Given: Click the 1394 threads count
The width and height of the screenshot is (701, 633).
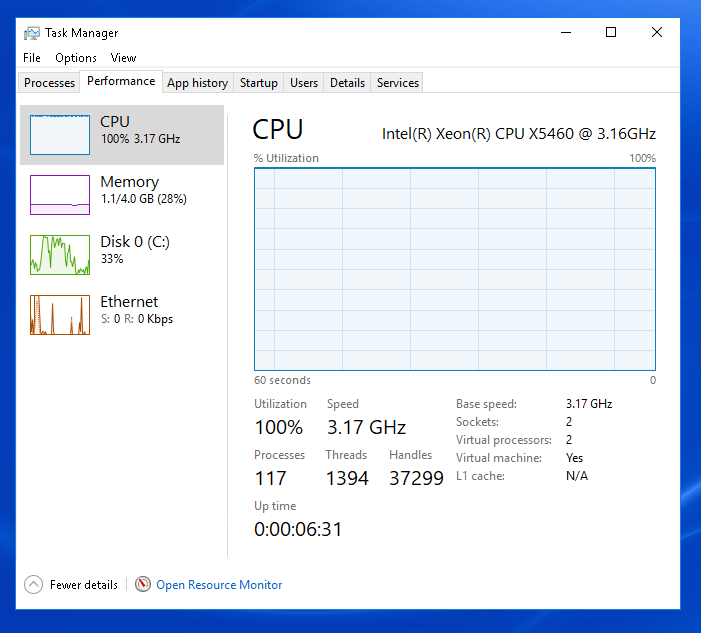Looking at the screenshot, I should (347, 478).
